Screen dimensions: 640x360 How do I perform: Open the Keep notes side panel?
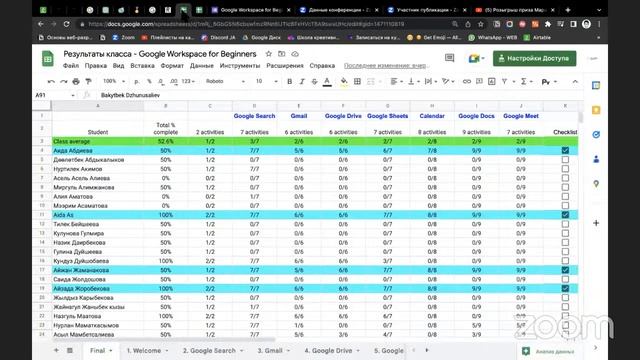[596, 110]
